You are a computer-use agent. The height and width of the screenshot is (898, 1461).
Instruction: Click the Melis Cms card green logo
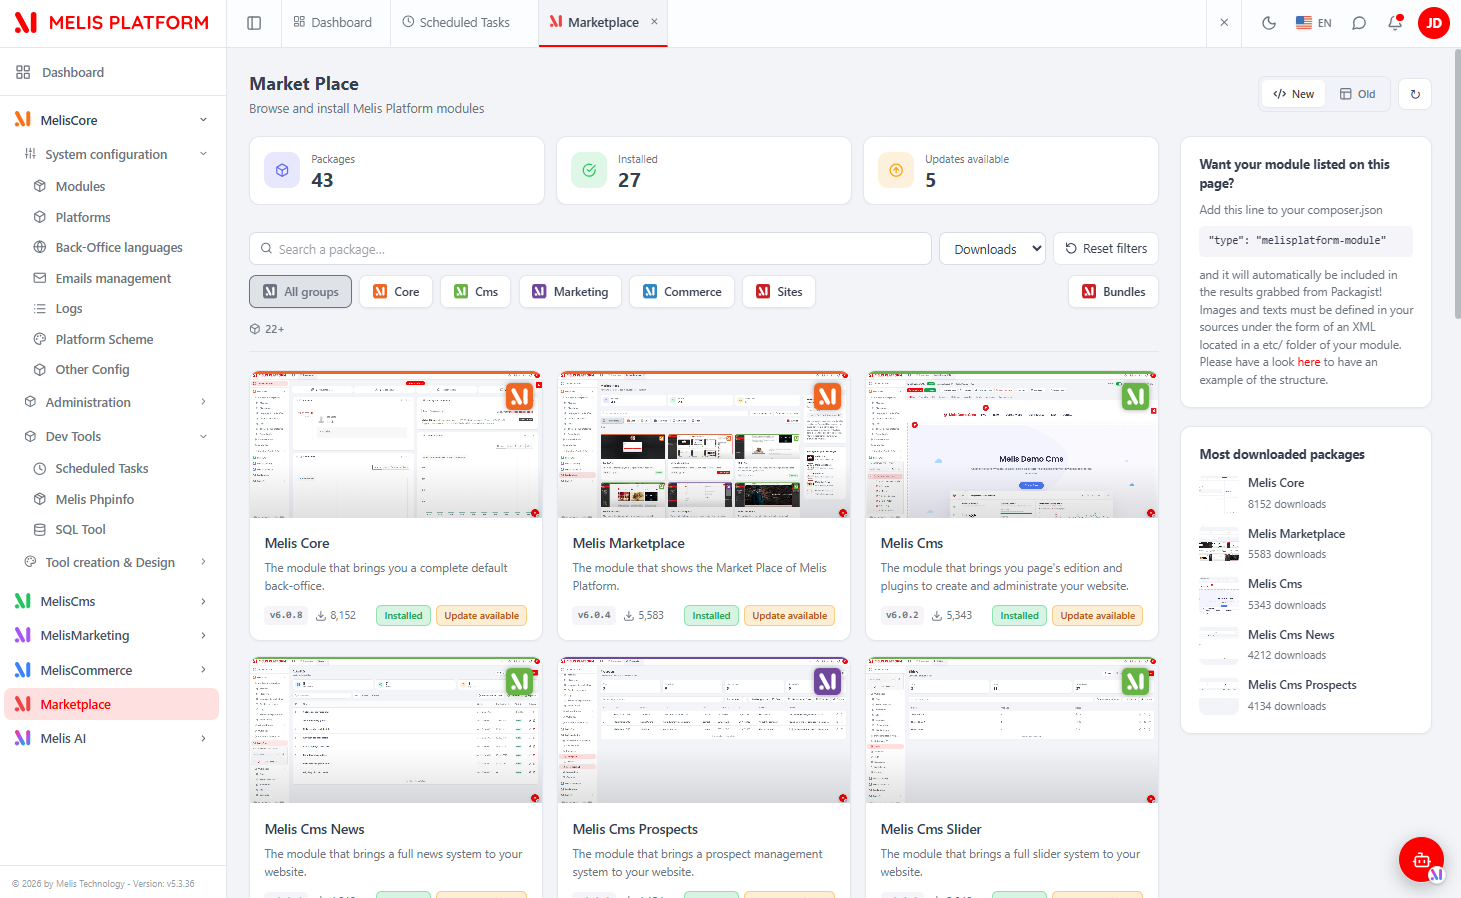click(x=1136, y=397)
